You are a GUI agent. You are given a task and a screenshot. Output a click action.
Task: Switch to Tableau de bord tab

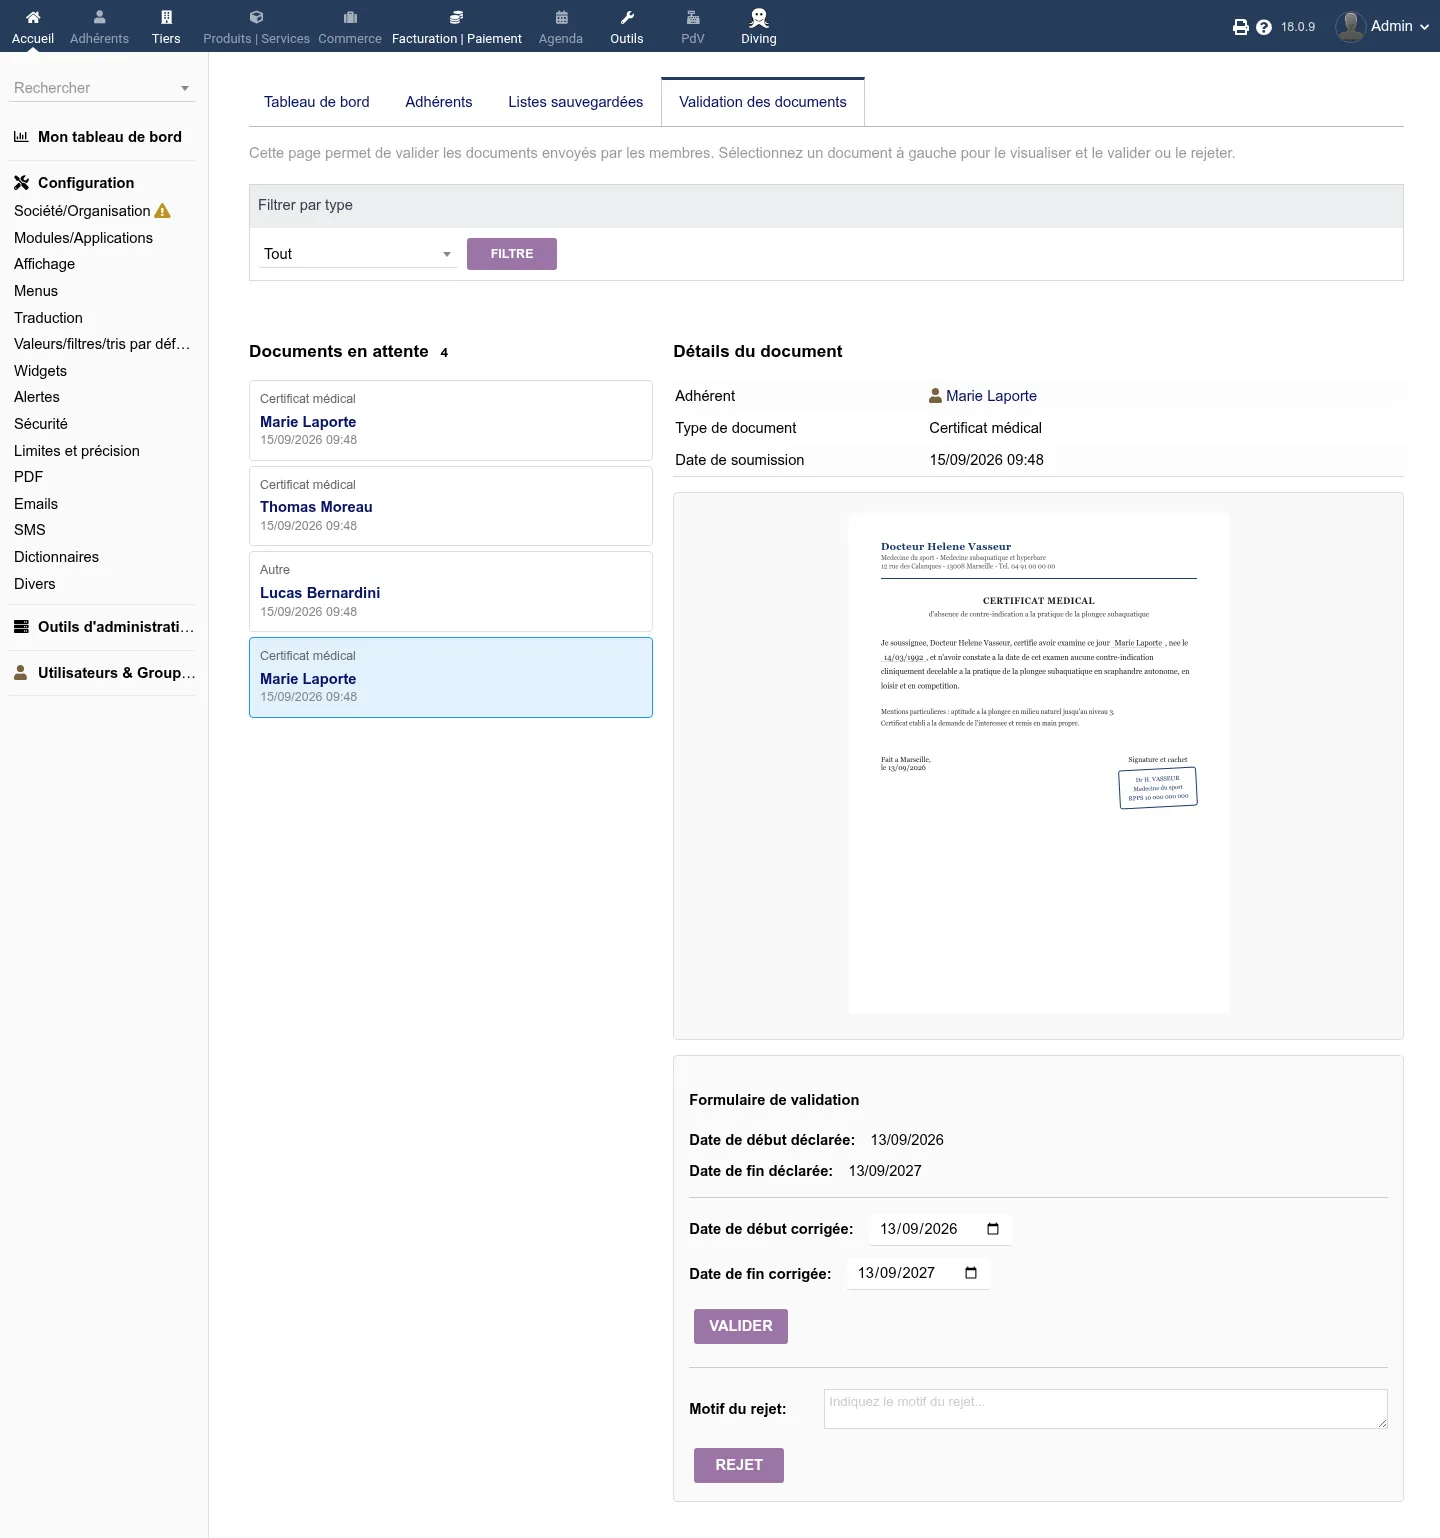click(317, 102)
